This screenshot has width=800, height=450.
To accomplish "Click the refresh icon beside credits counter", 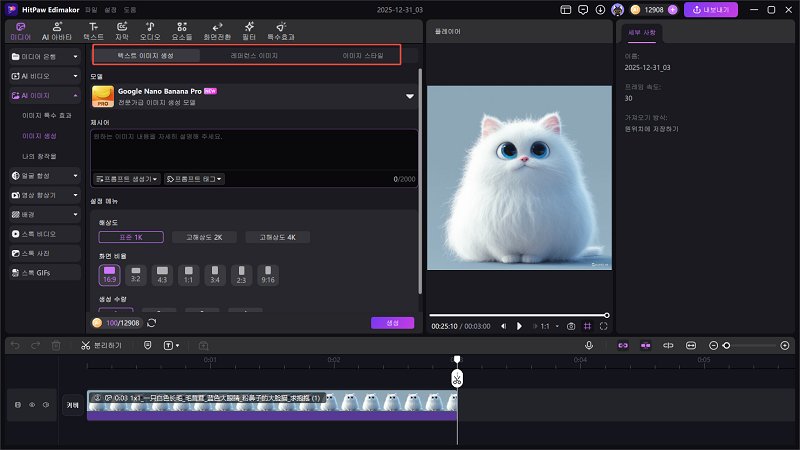I will tap(151, 323).
